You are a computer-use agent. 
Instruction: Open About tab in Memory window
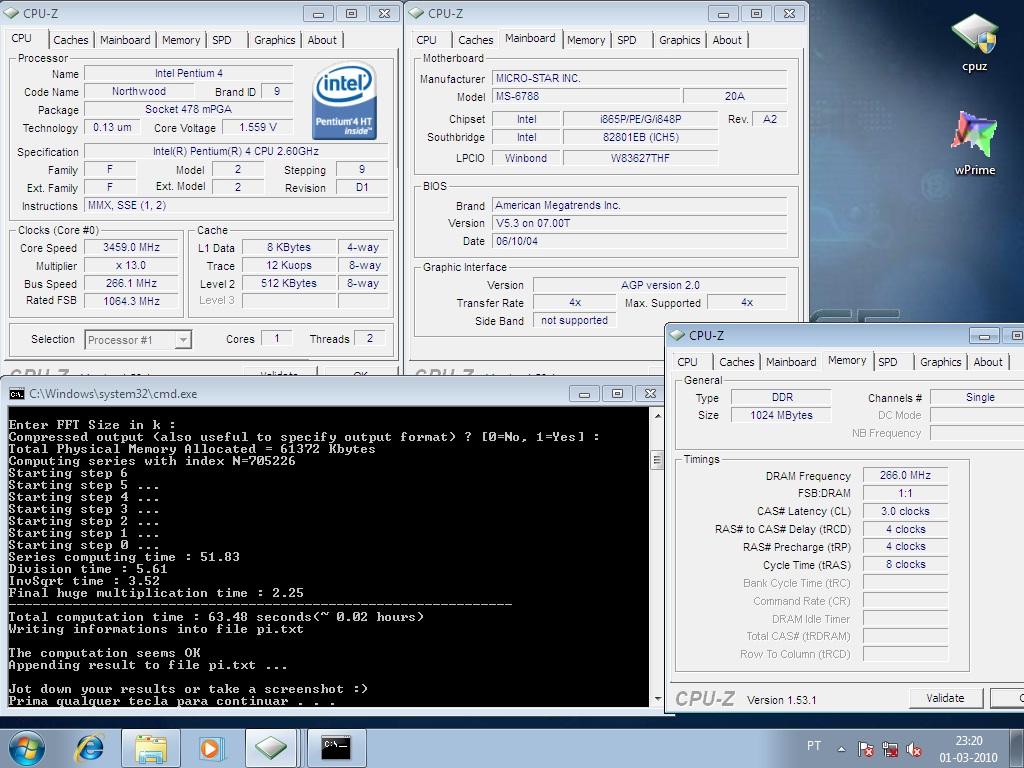coord(987,362)
